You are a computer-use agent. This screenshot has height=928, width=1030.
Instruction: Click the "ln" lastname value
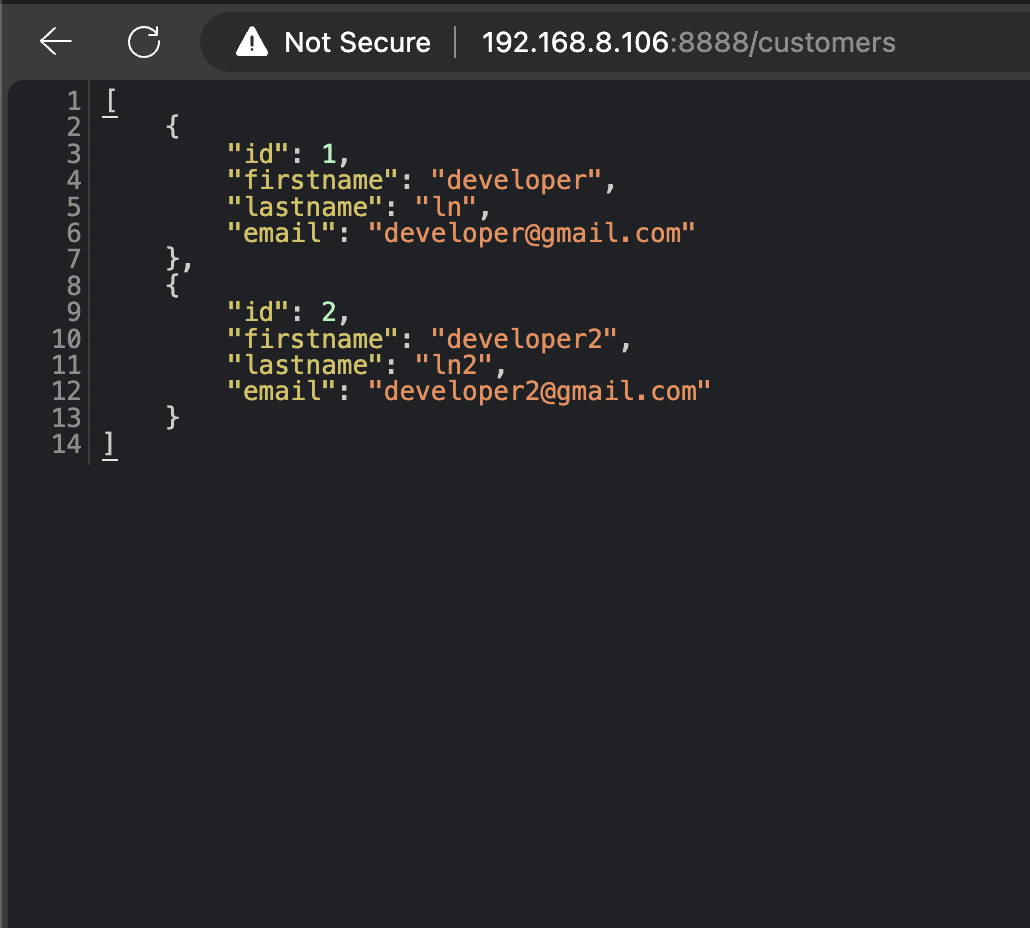click(446, 207)
